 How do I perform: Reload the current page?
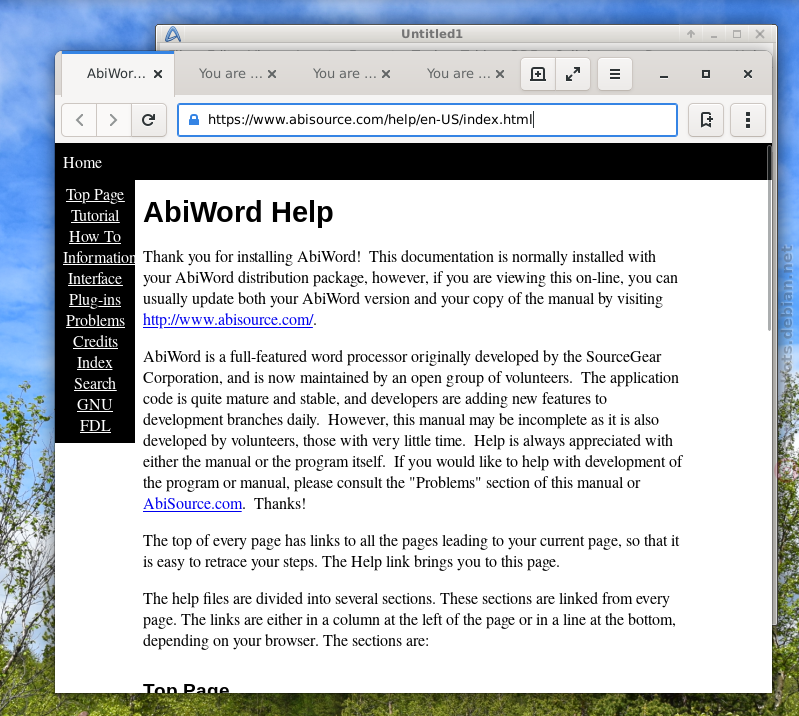149,120
